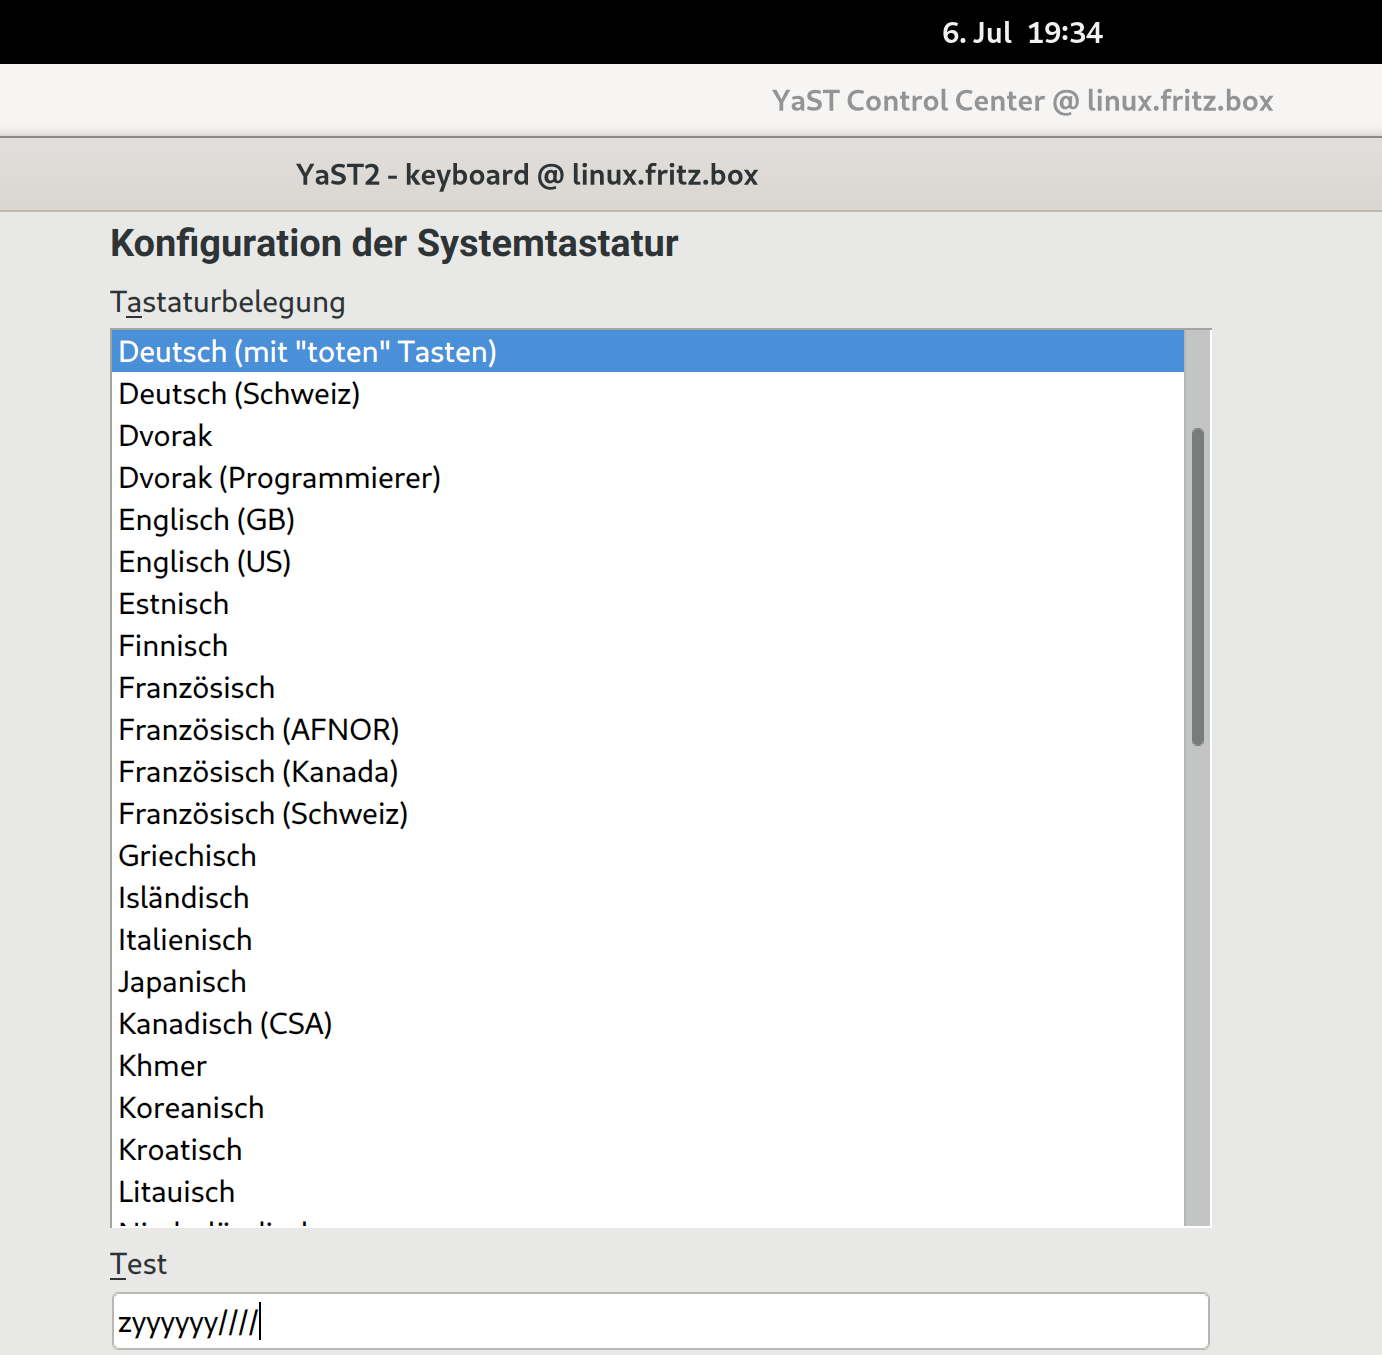Select "Kanadisch (CSA)" layout
This screenshot has height=1355, width=1382.
pyautogui.click(x=648, y=1024)
